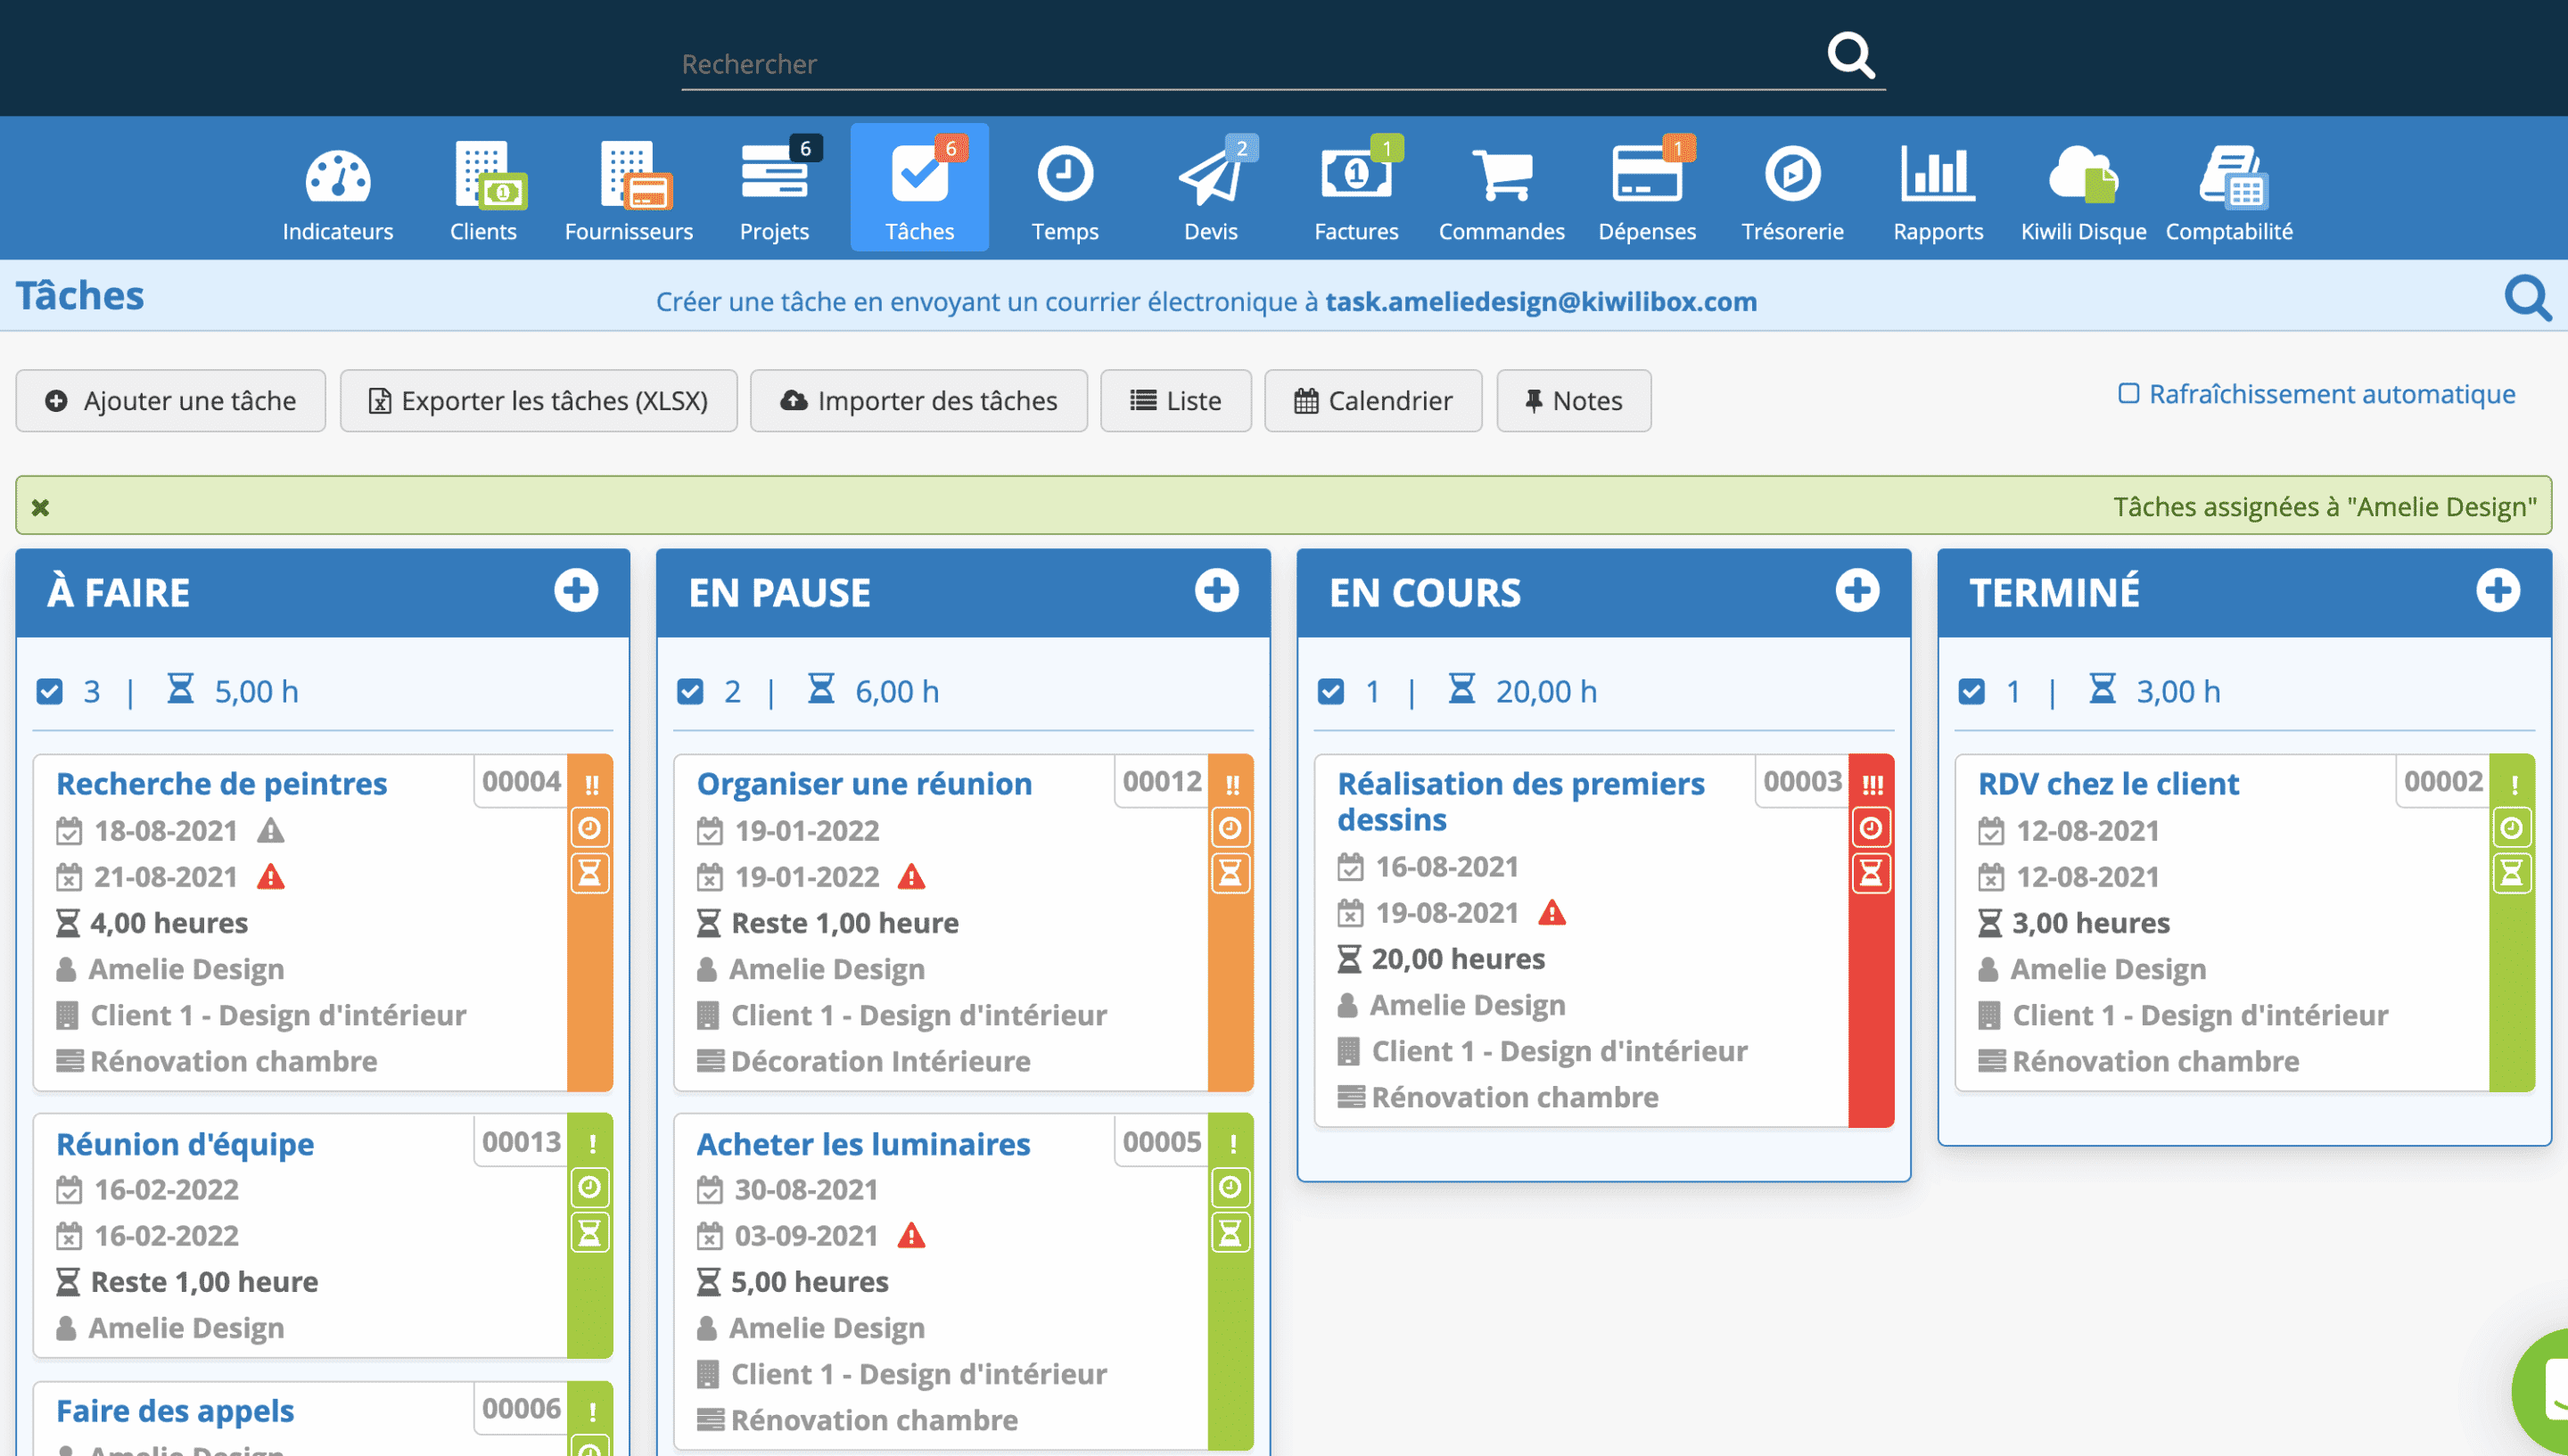Open the Temps time tracking module
2568x1456 pixels.
(1066, 189)
